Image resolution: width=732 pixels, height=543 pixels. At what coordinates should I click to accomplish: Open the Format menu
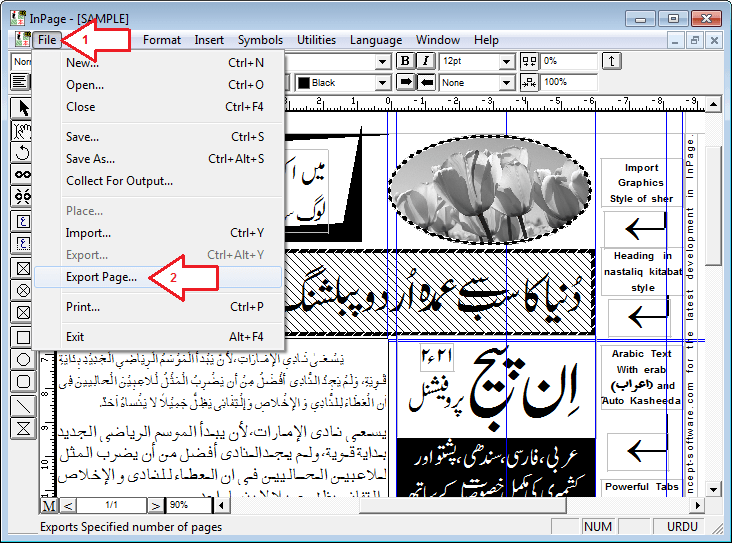click(x=162, y=40)
